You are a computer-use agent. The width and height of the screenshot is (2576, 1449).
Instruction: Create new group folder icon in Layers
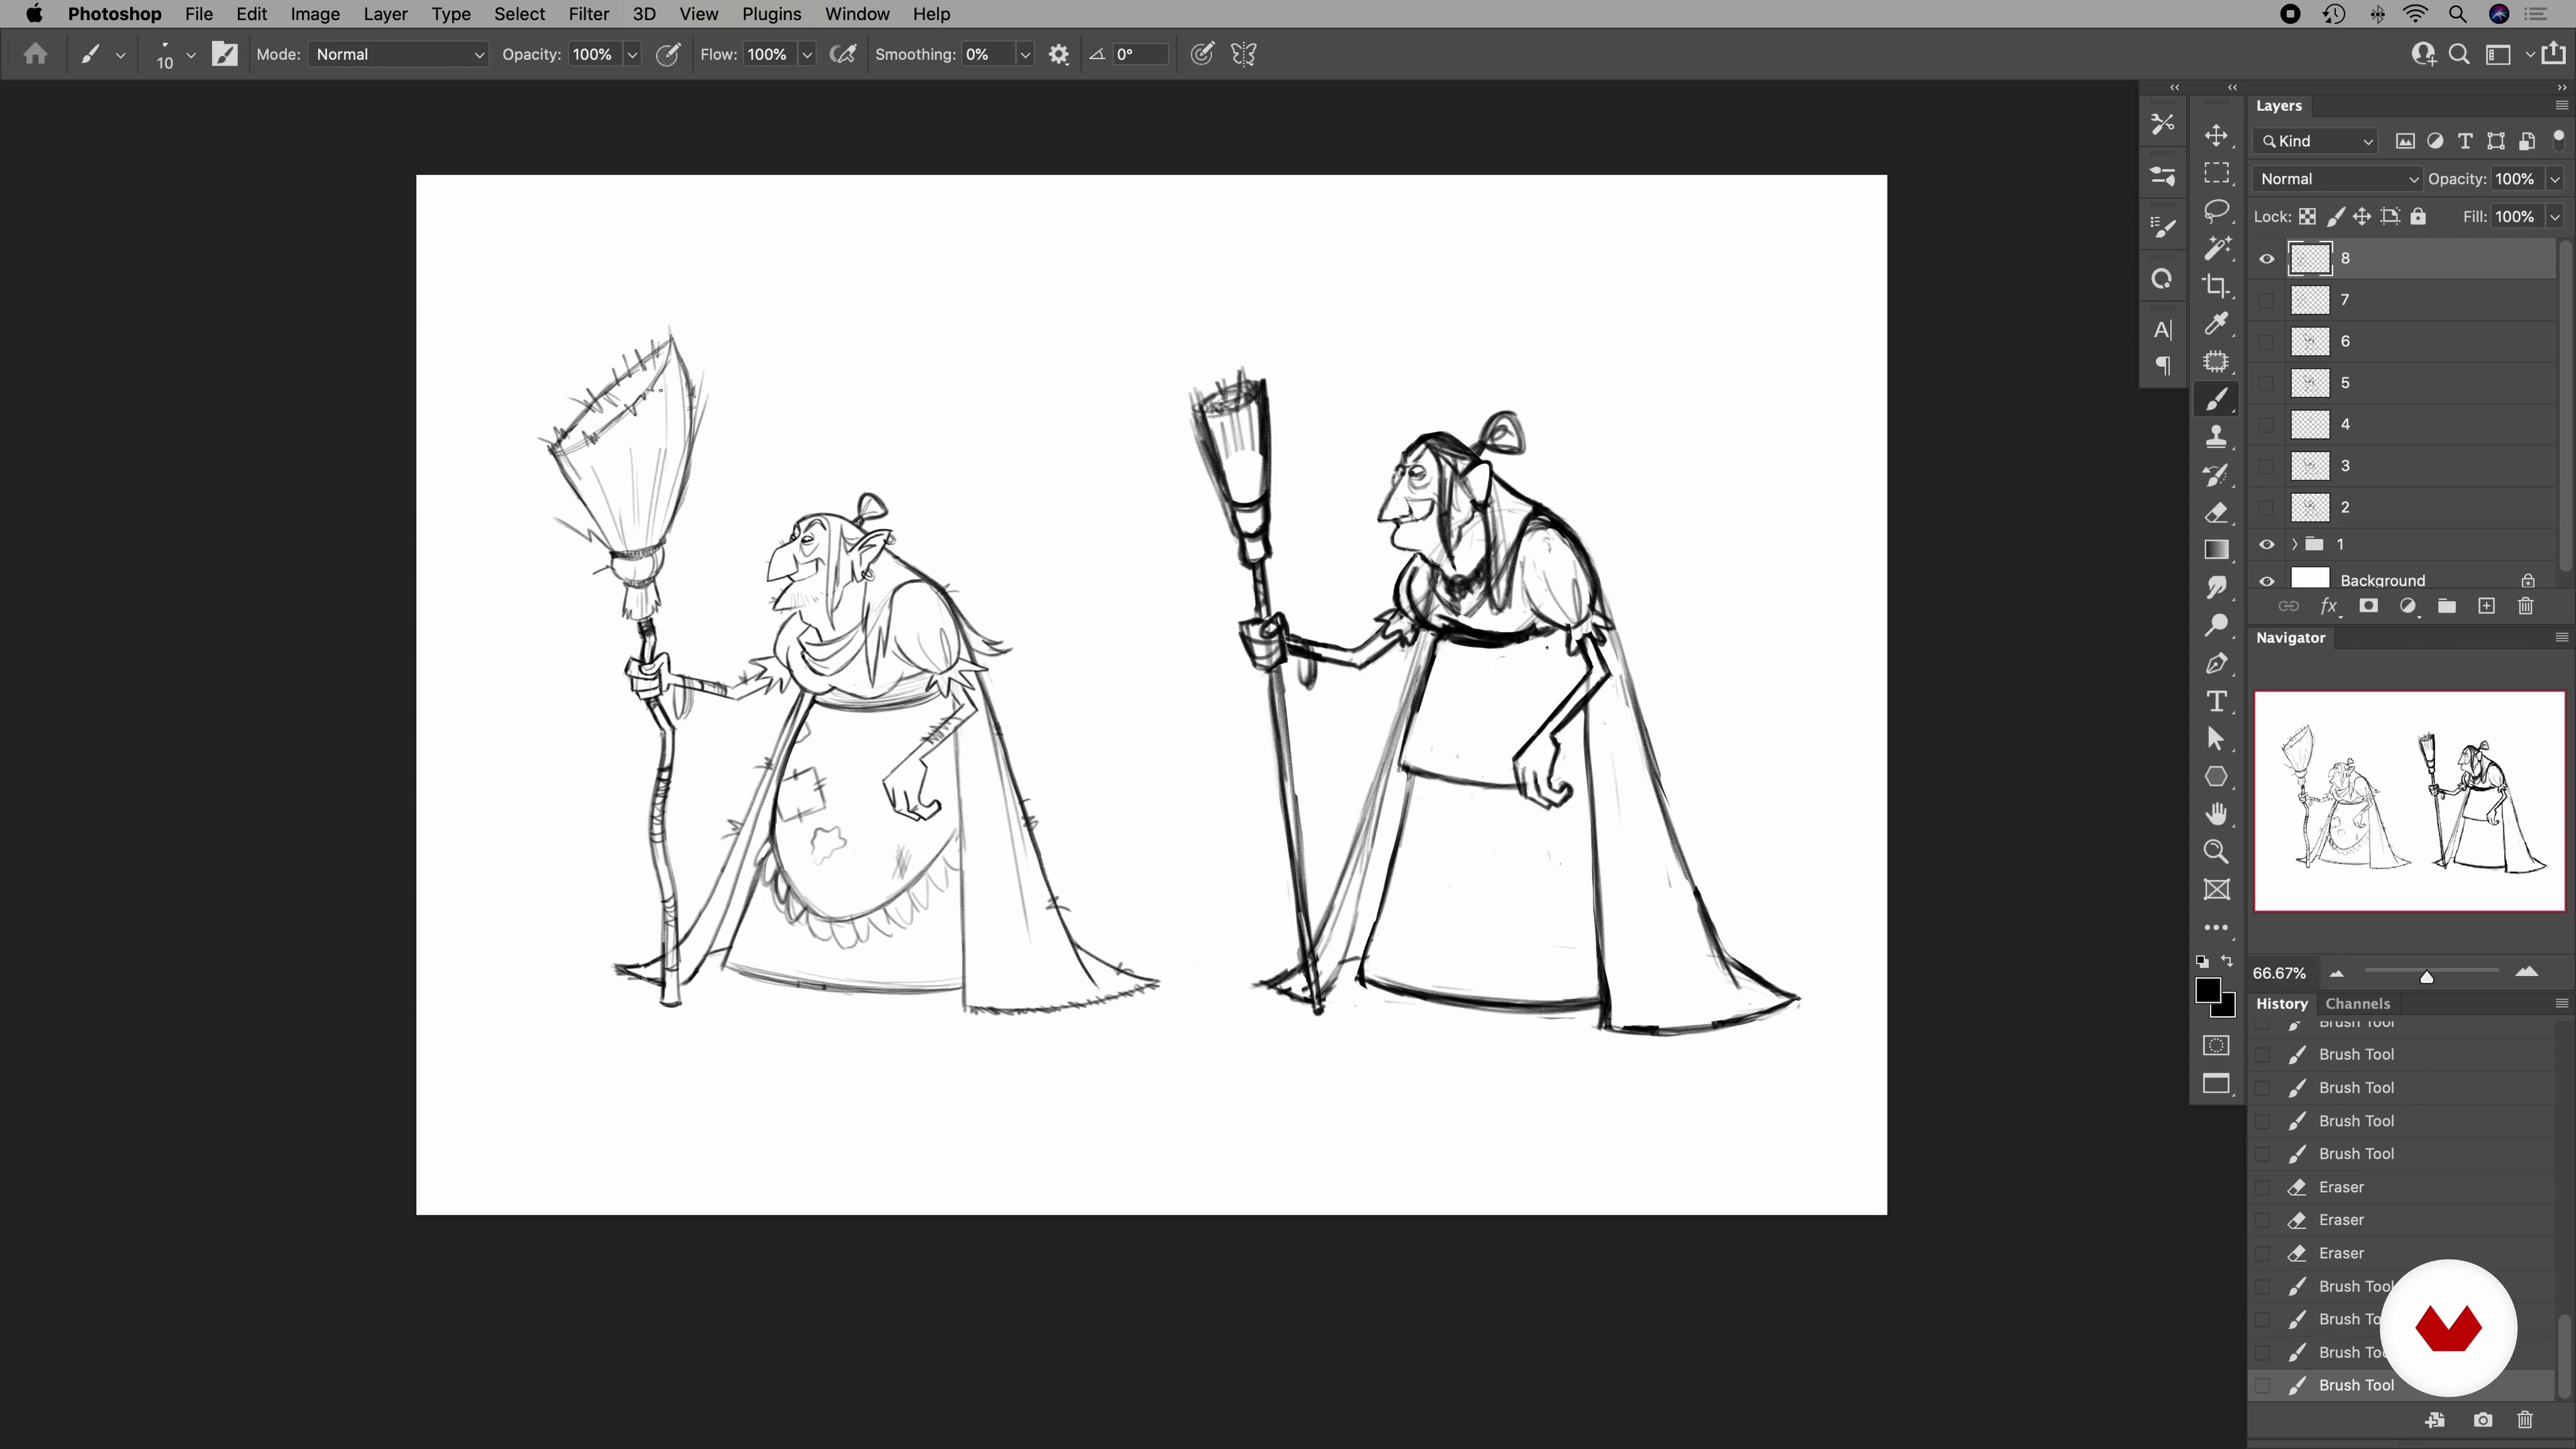pyautogui.click(x=2446, y=606)
